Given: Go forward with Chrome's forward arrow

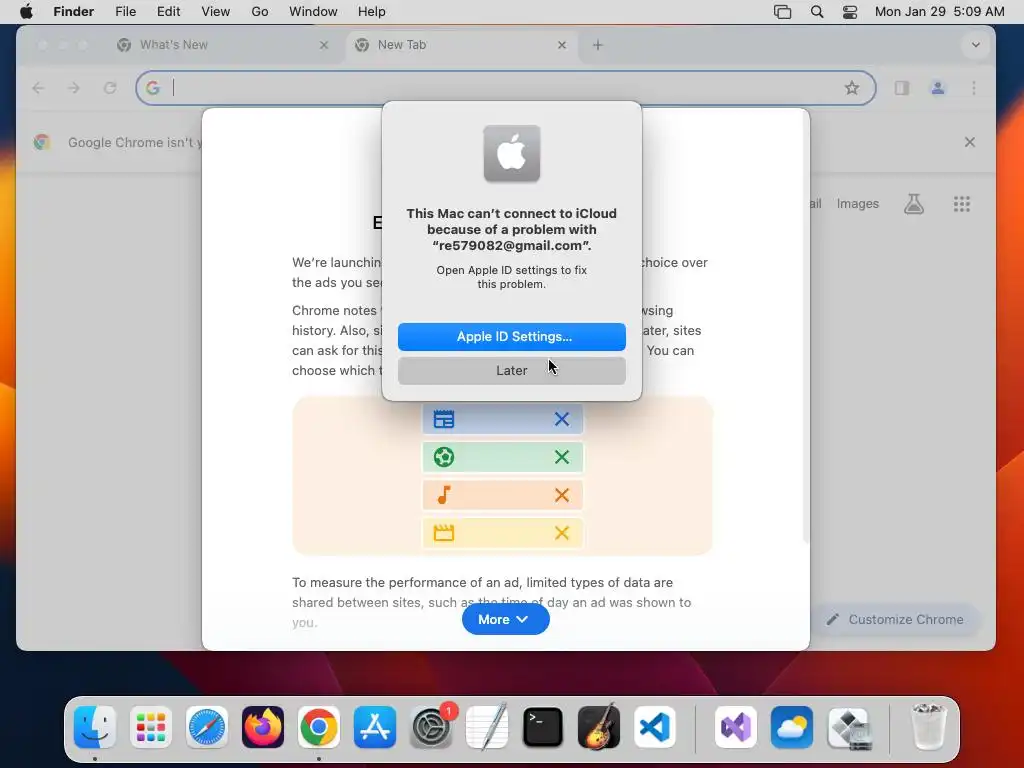Looking at the screenshot, I should (74, 88).
